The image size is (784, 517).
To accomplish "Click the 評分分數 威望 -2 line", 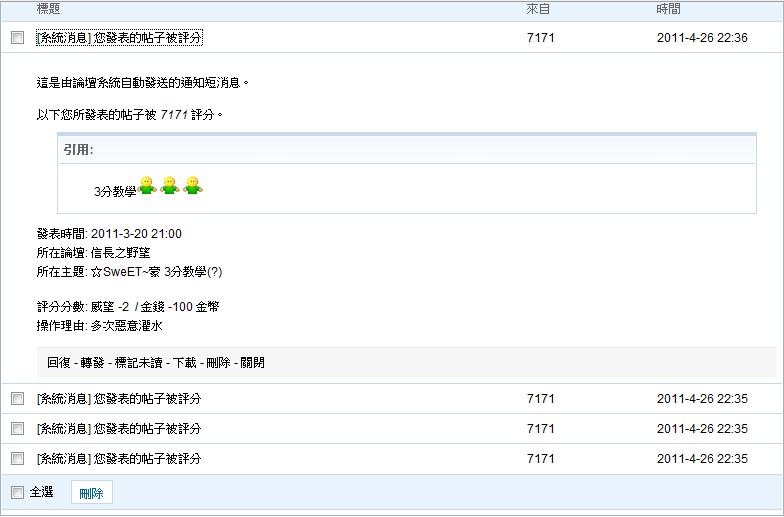I will (x=128, y=306).
